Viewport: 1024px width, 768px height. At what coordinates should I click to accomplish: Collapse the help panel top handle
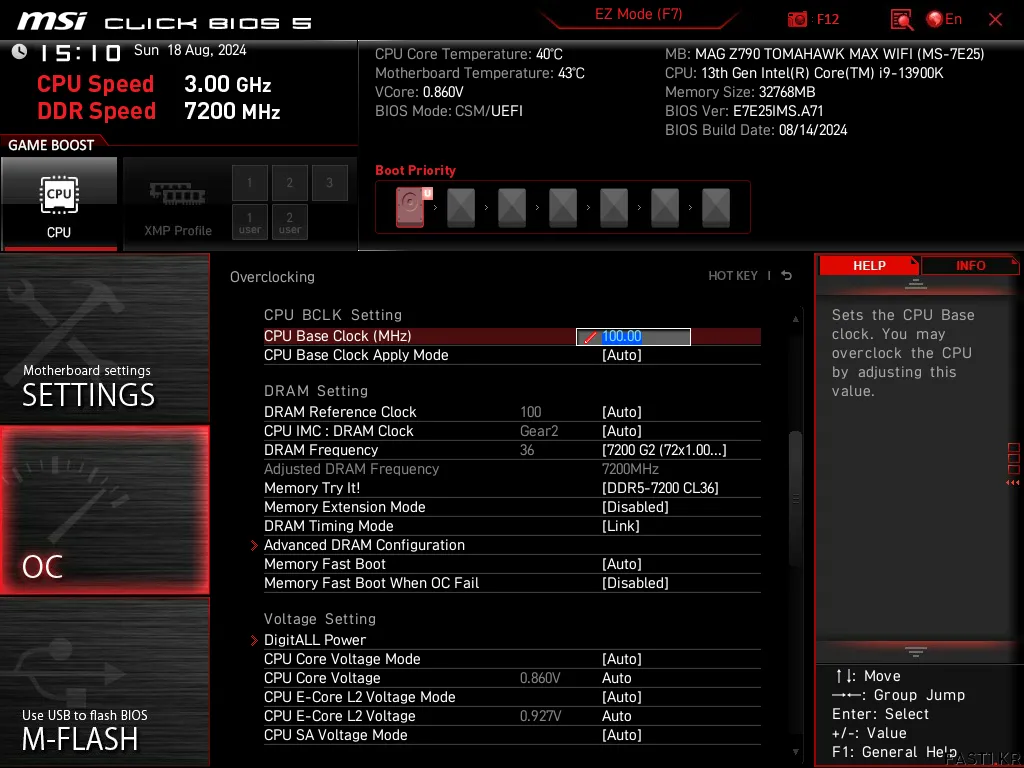click(916, 283)
